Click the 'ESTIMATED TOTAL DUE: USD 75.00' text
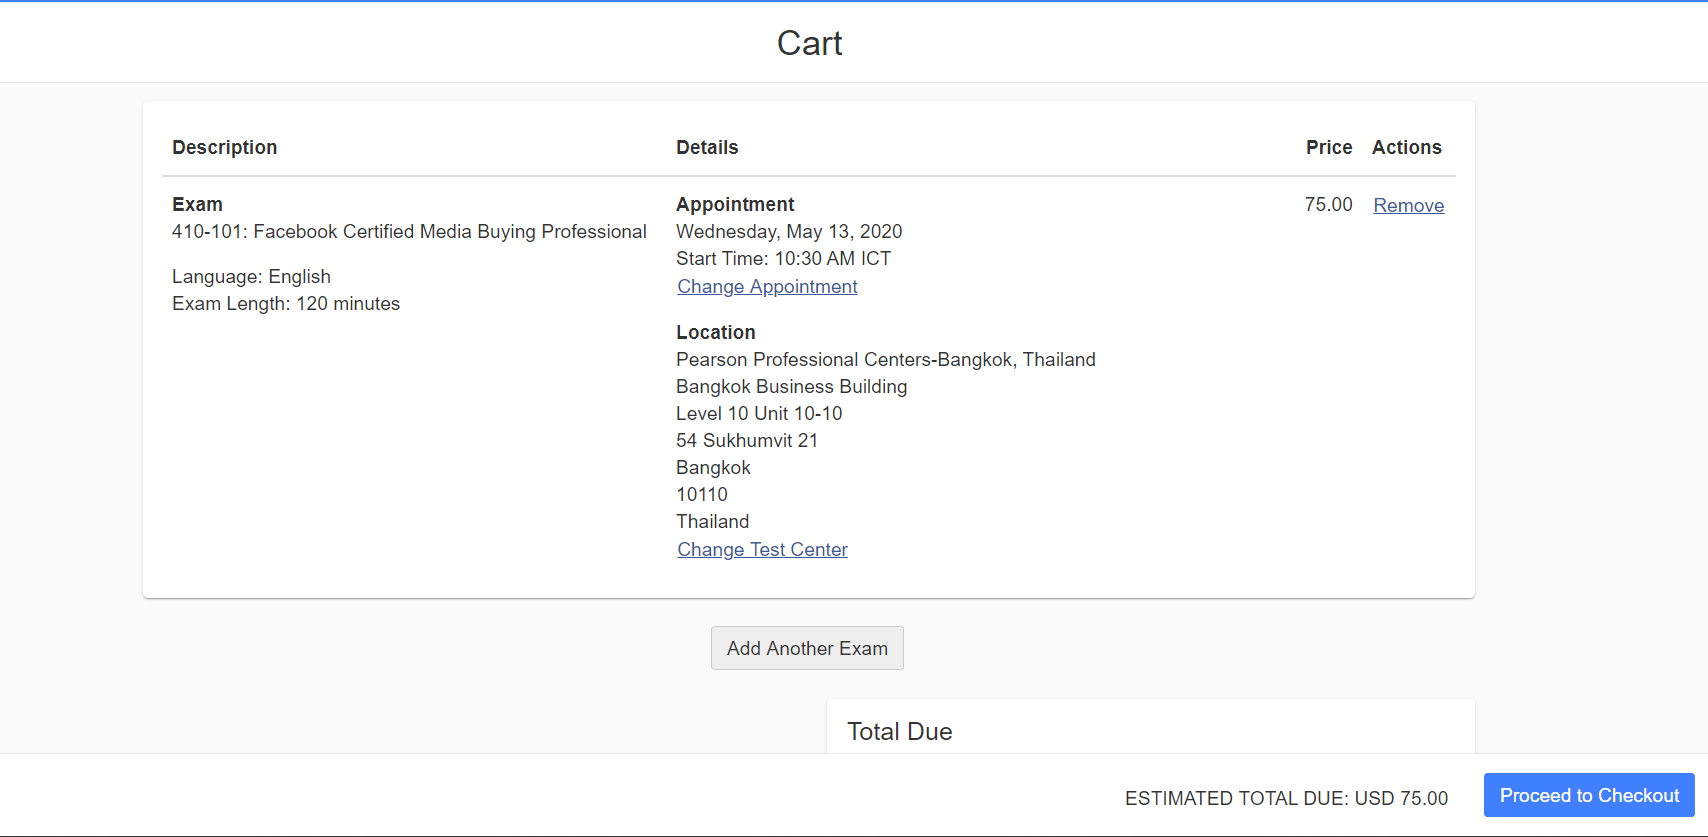The height and width of the screenshot is (837, 1708). point(1286,798)
